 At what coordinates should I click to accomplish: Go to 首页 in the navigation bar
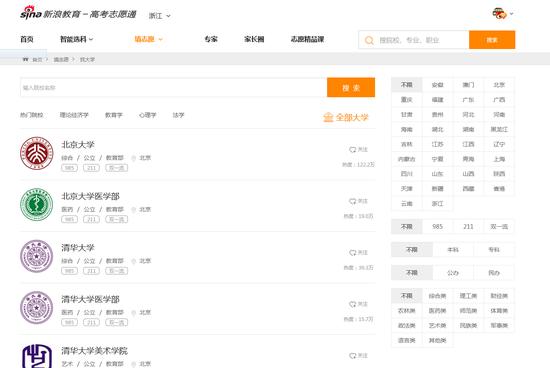tap(27, 39)
